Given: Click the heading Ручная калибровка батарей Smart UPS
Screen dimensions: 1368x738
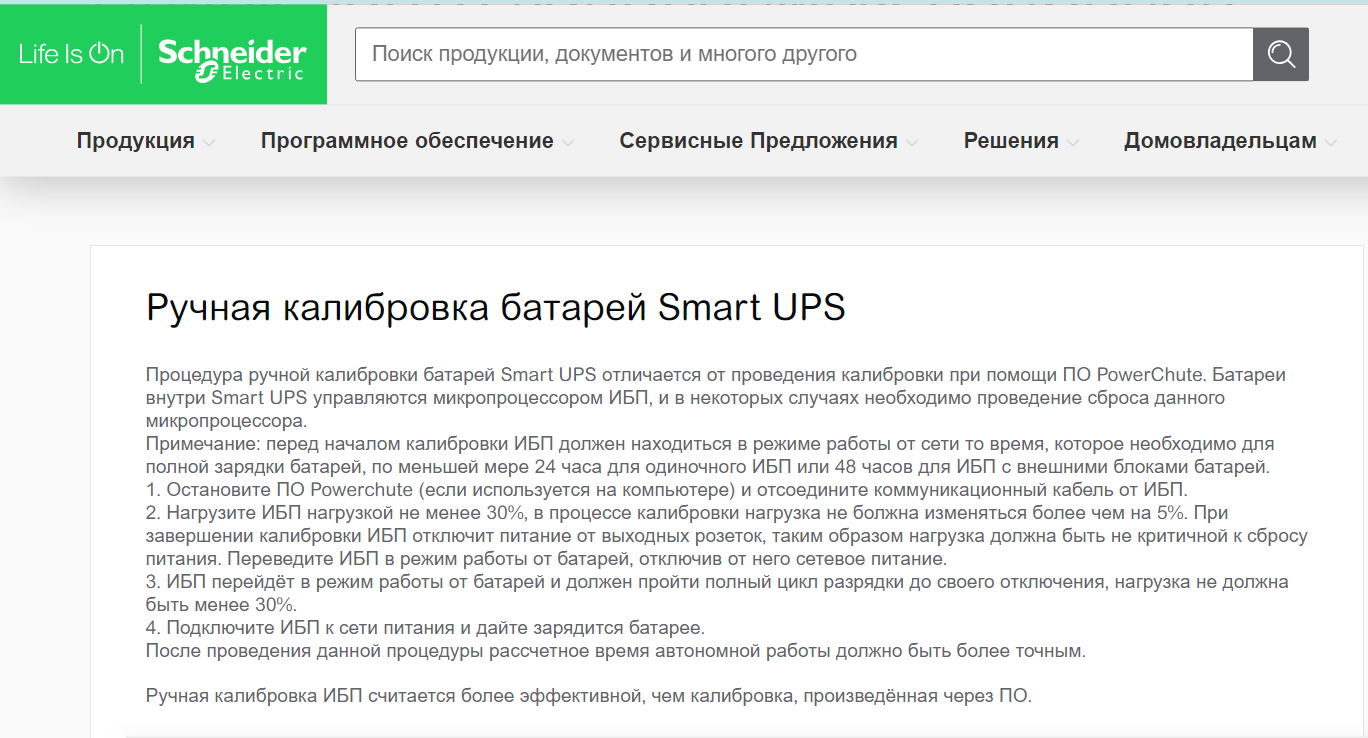Looking at the screenshot, I should point(496,307).
